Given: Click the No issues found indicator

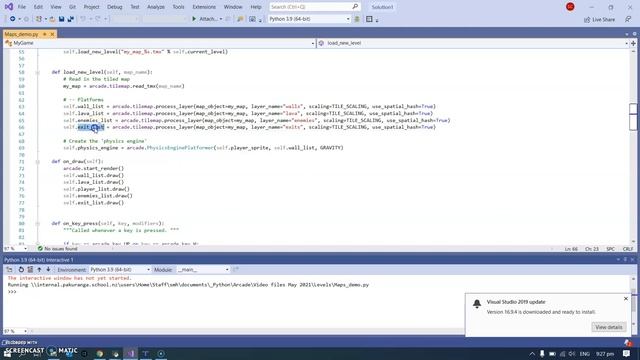Looking at the screenshot, I should (x=57, y=249).
